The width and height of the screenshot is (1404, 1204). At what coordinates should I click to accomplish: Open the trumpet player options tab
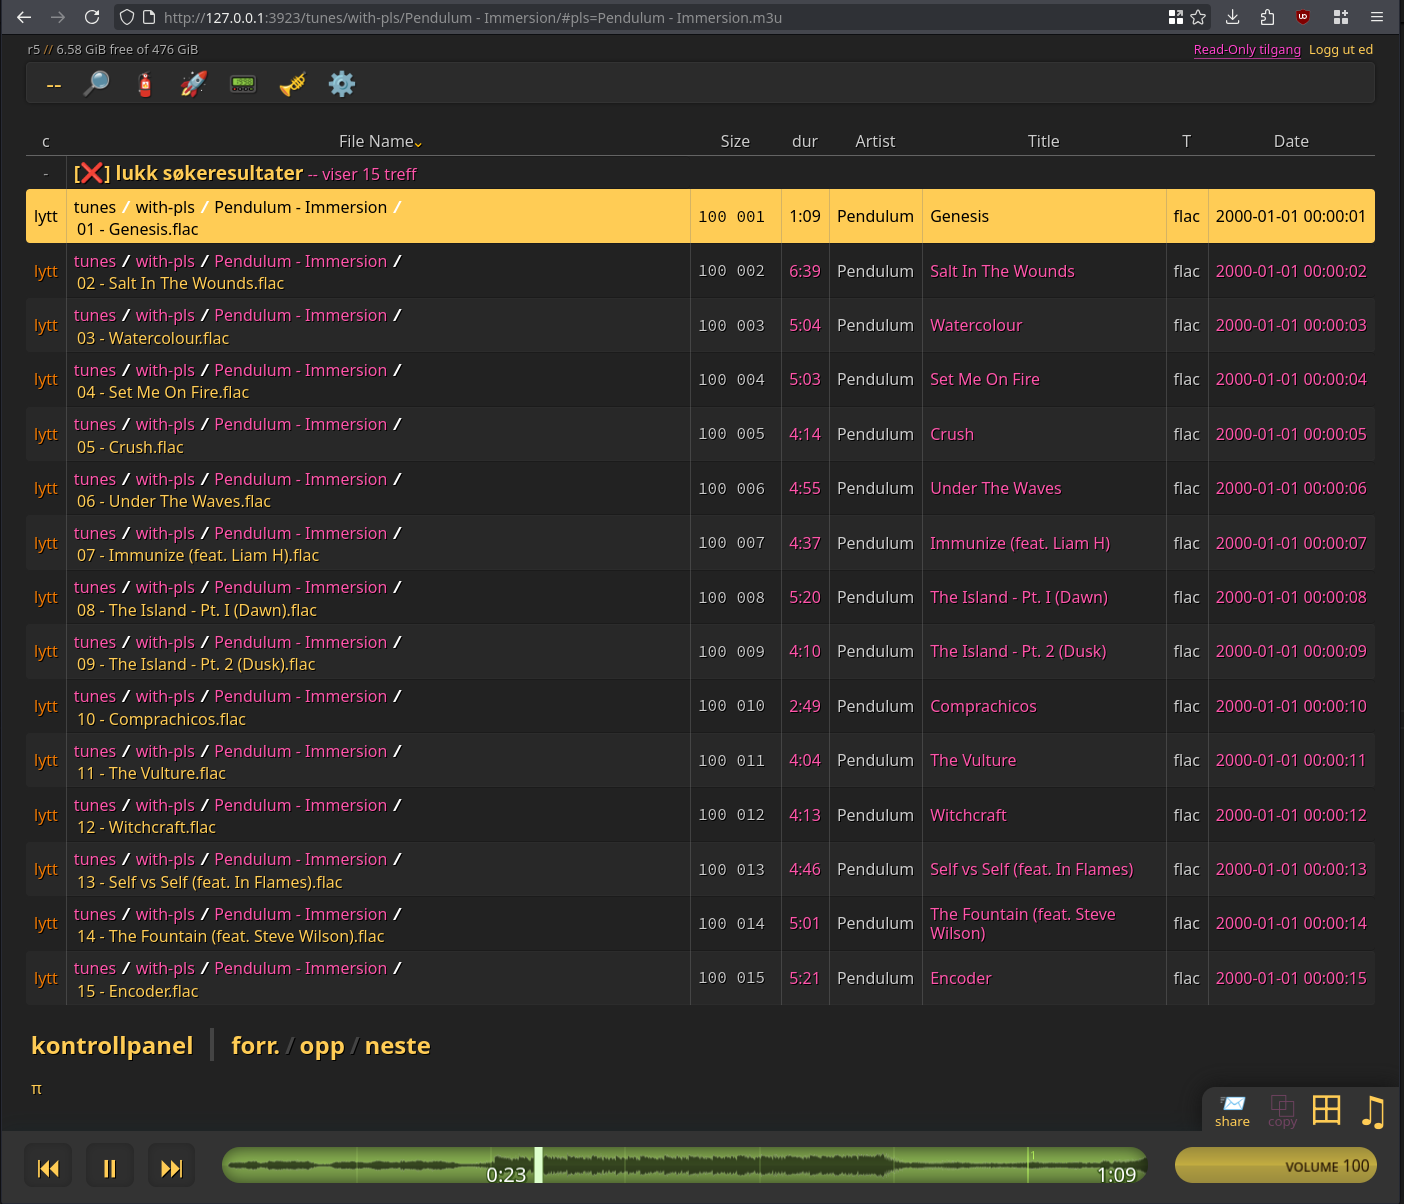click(293, 84)
